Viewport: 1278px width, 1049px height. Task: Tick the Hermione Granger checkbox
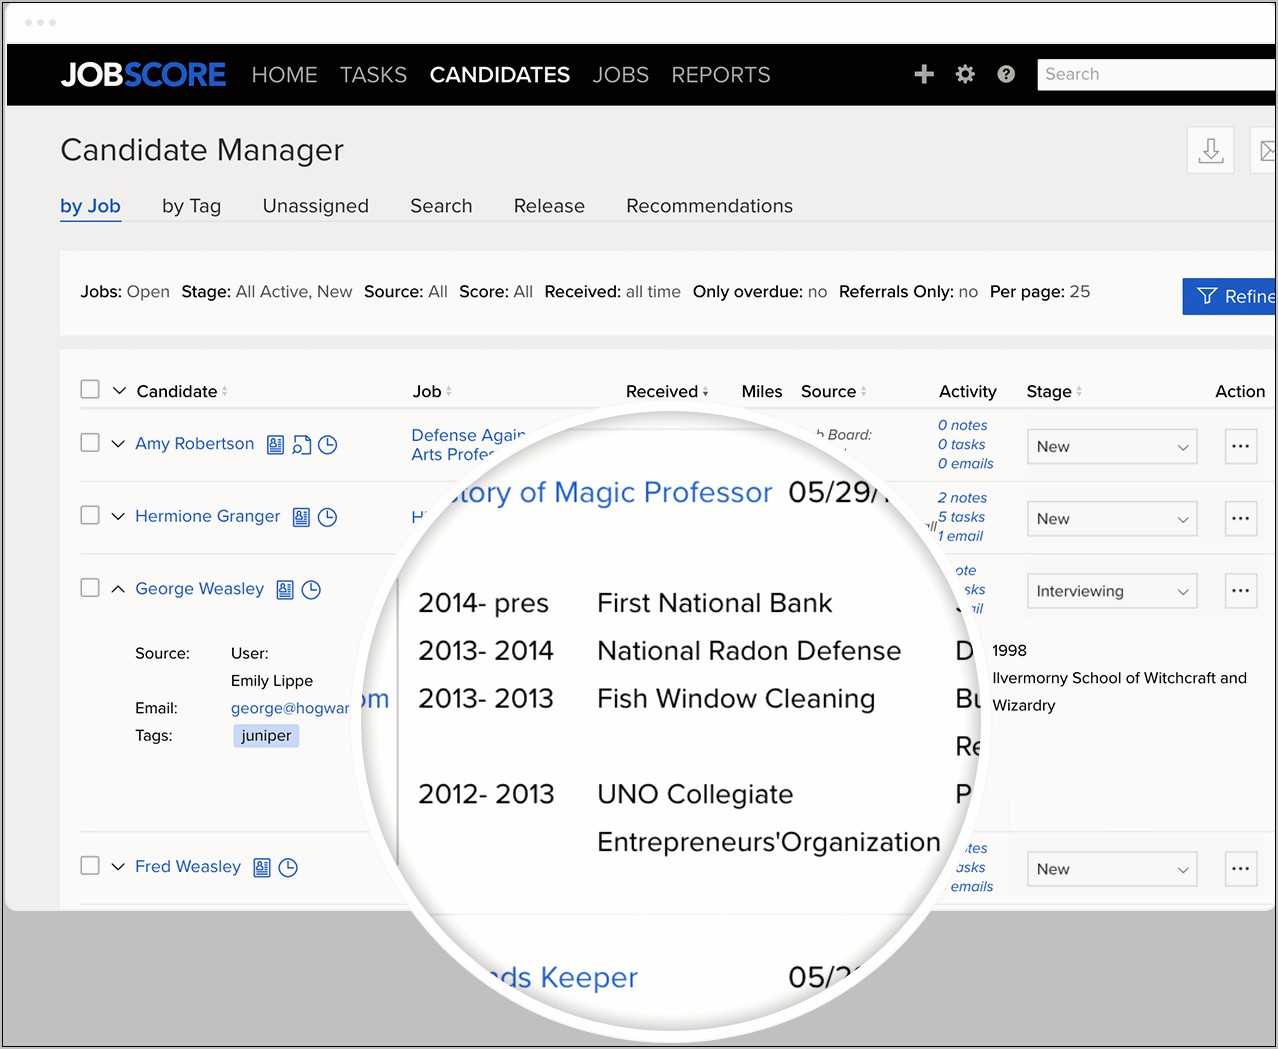90,515
